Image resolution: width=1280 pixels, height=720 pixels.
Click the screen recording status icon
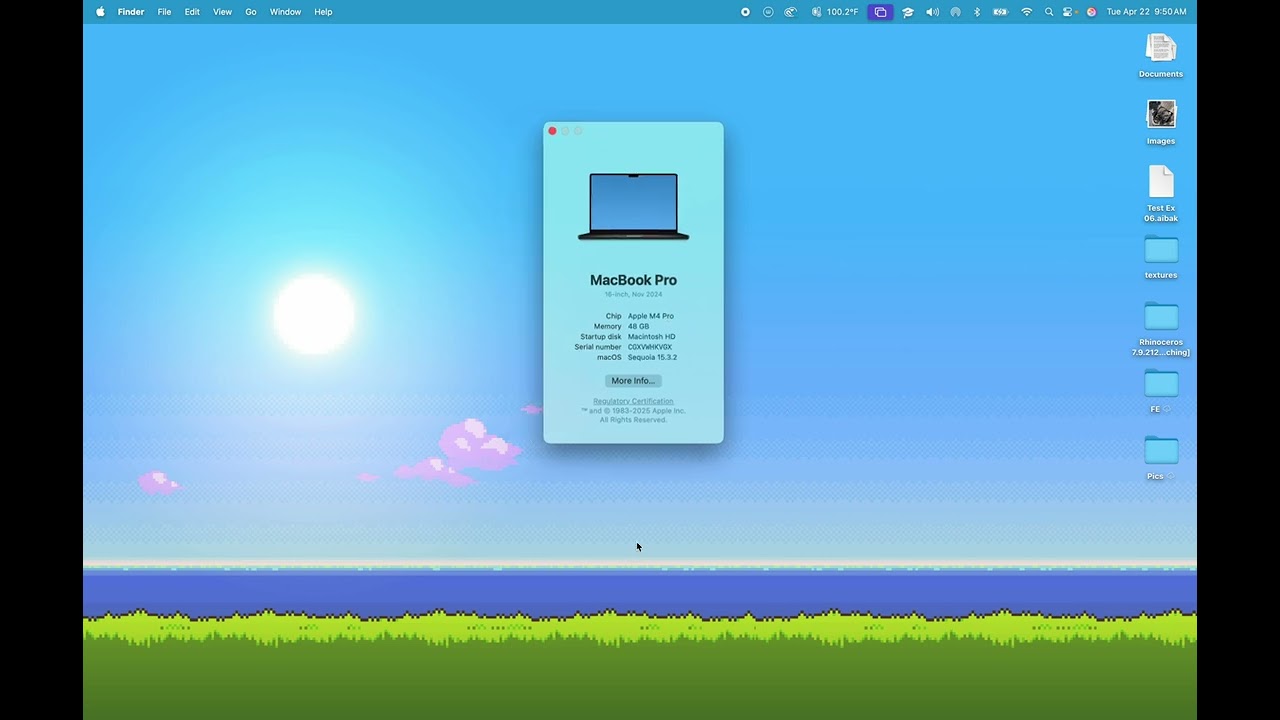(x=745, y=12)
